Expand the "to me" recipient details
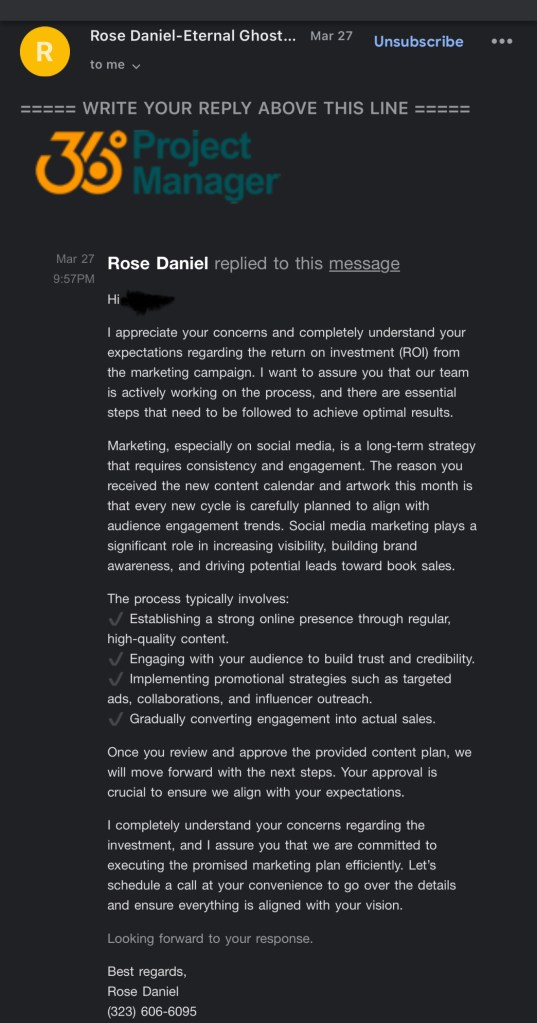 [115, 65]
